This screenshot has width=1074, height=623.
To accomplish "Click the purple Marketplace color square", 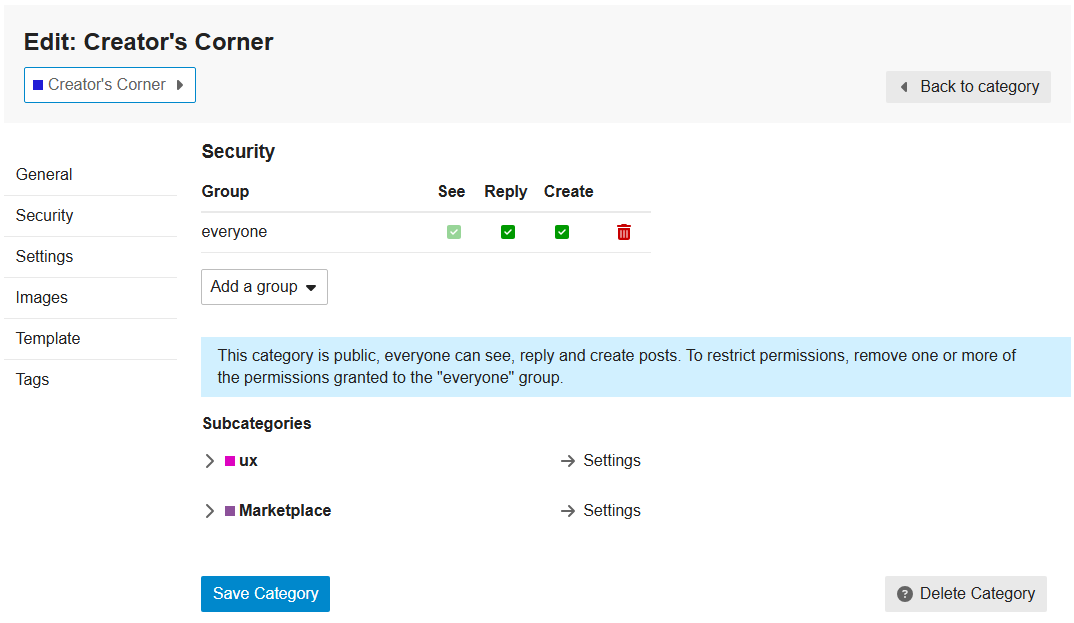I will pyautogui.click(x=230, y=511).
